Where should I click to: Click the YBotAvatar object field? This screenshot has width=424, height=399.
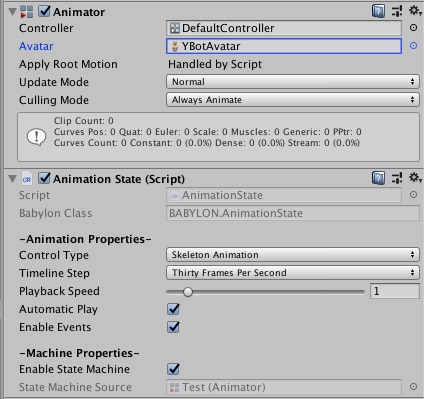(284, 46)
